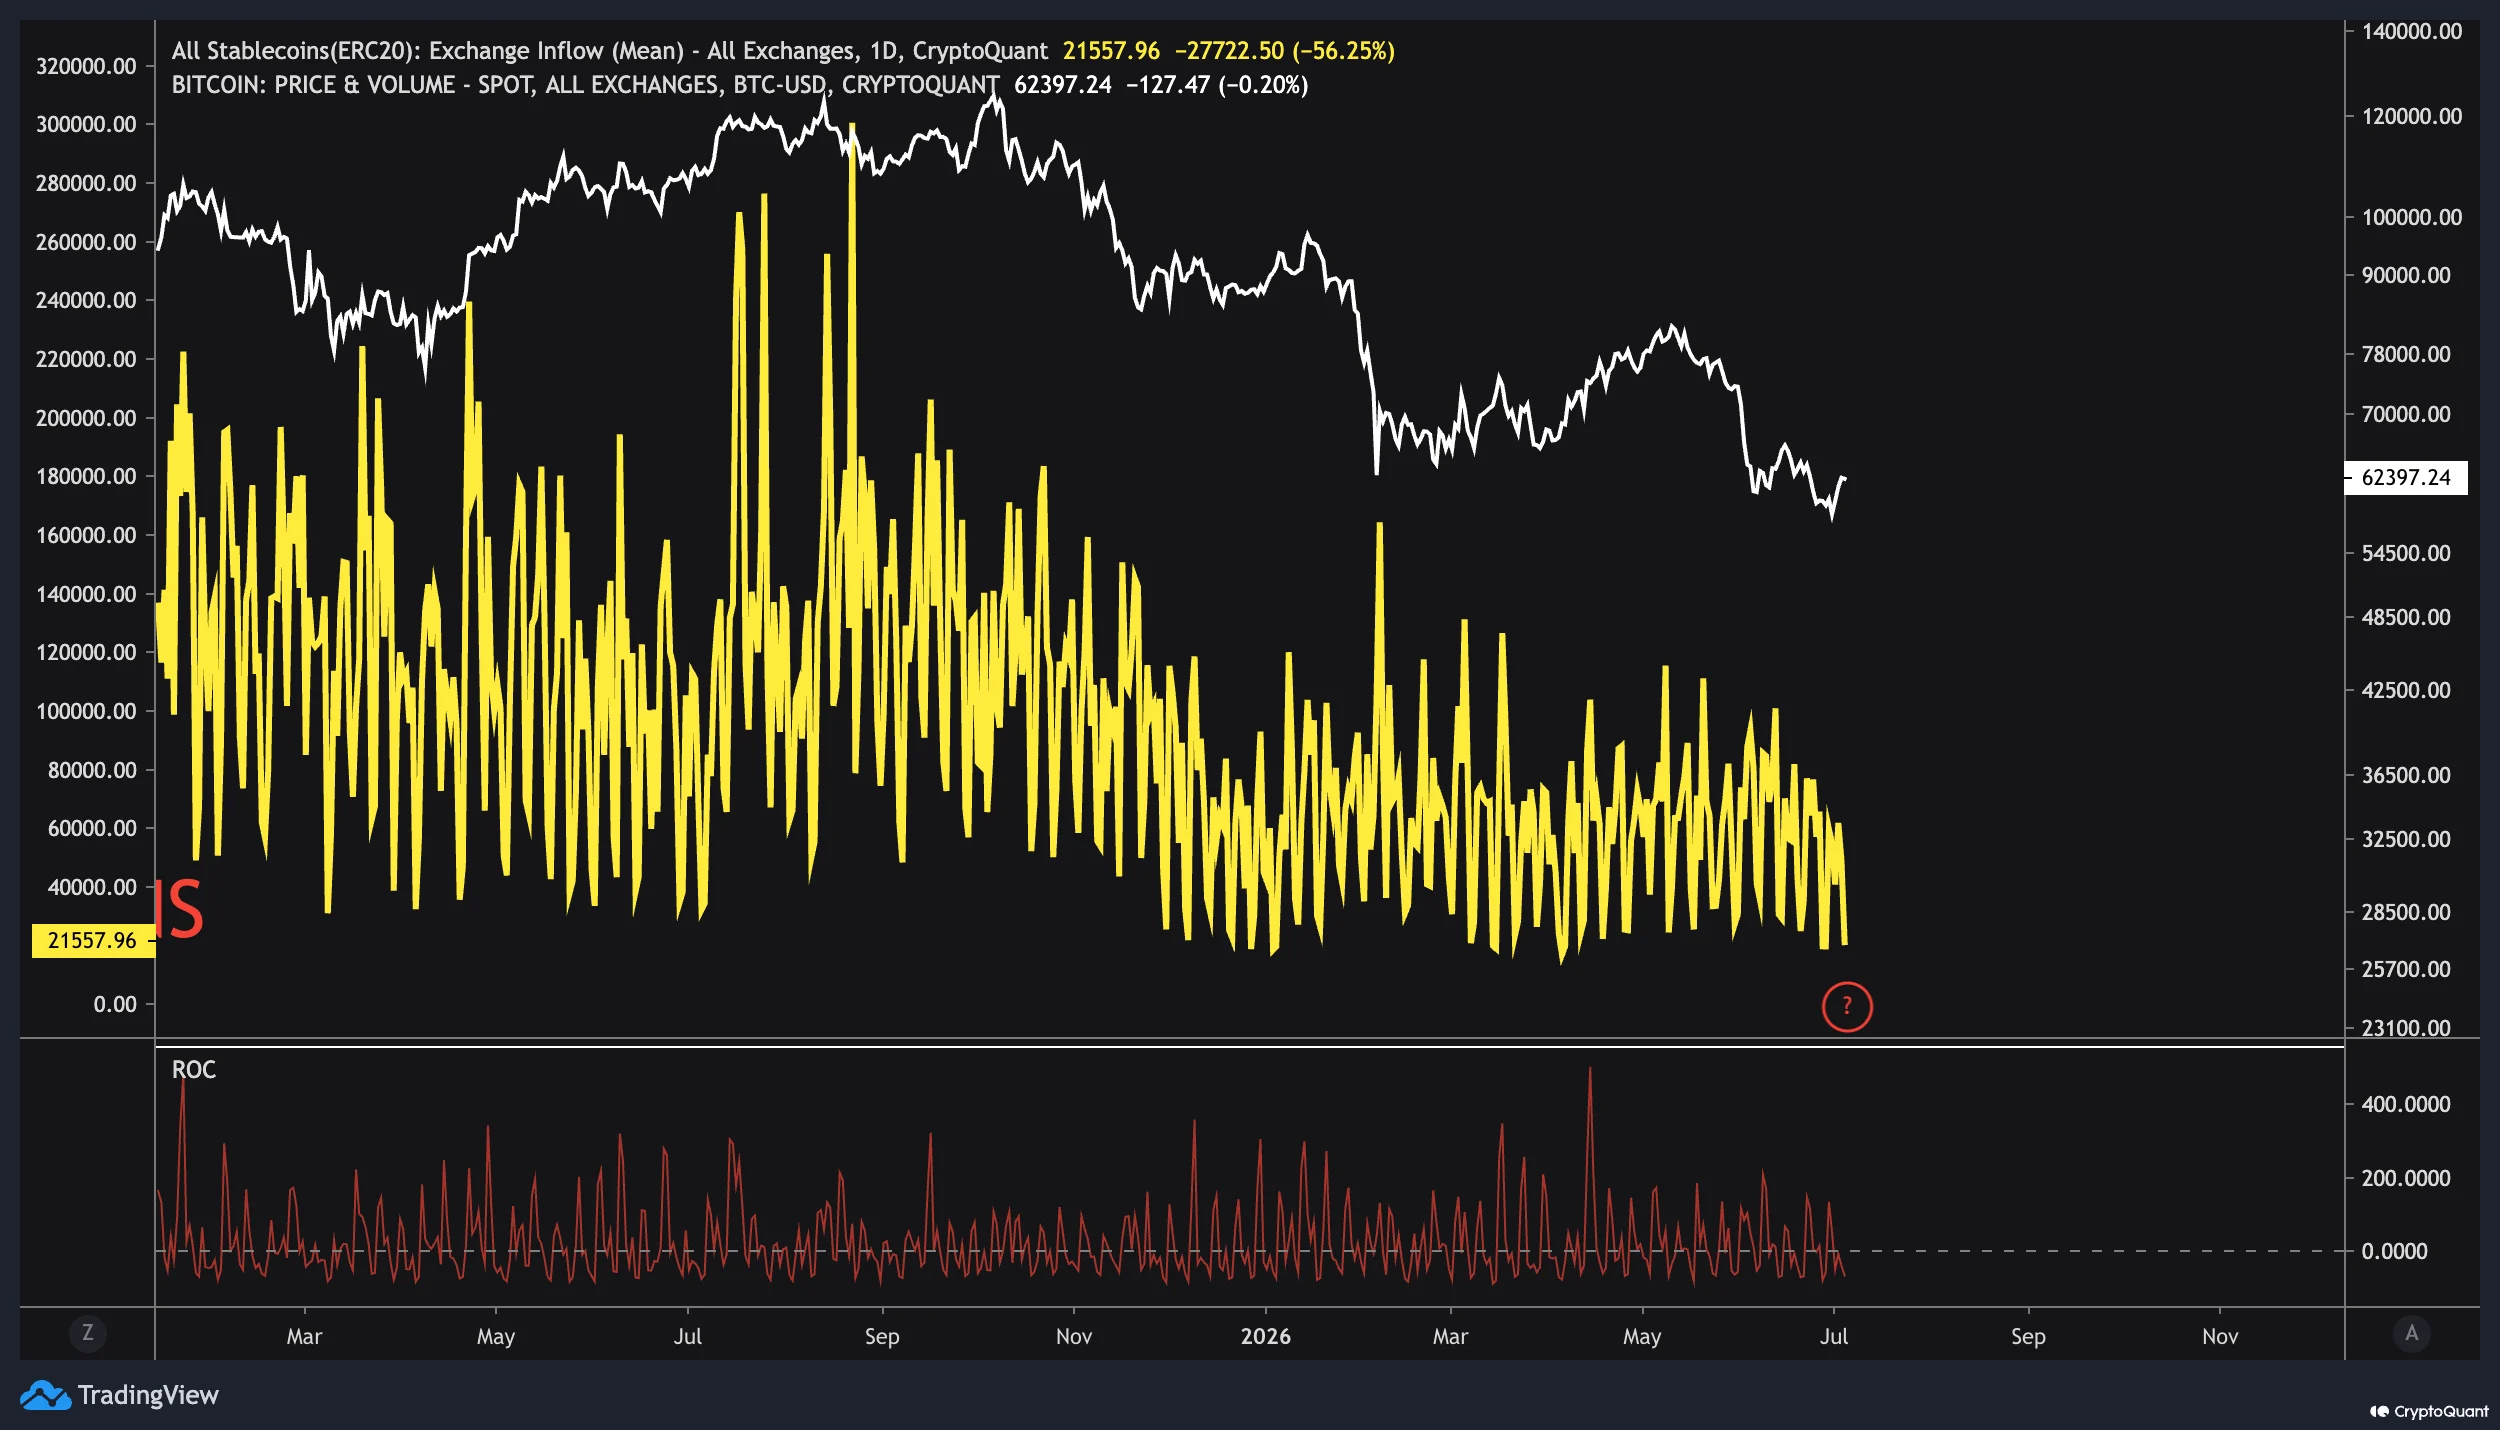2500x1430 pixels.
Task: Click the 0.0000 ROC axis value
Action: (2394, 1251)
